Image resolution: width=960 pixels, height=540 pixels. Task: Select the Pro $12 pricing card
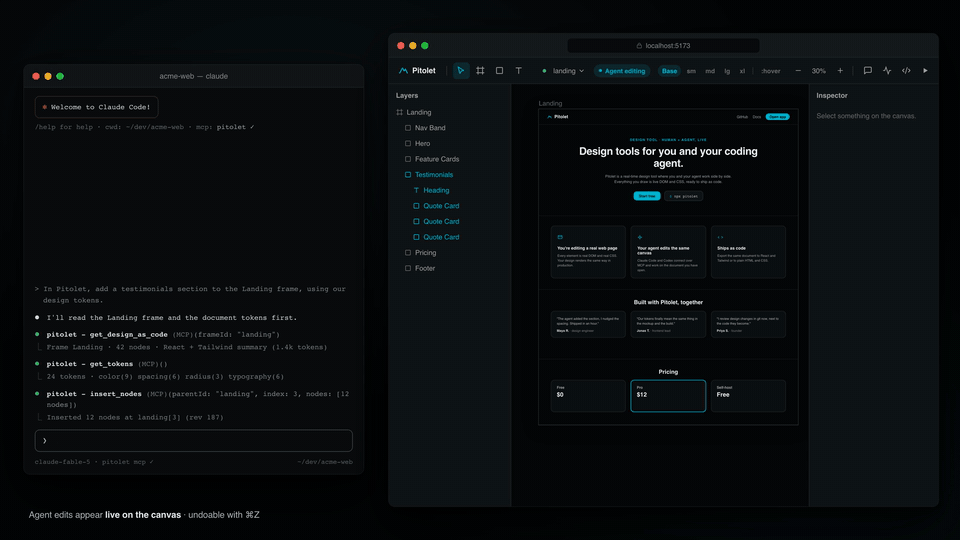tap(668, 396)
